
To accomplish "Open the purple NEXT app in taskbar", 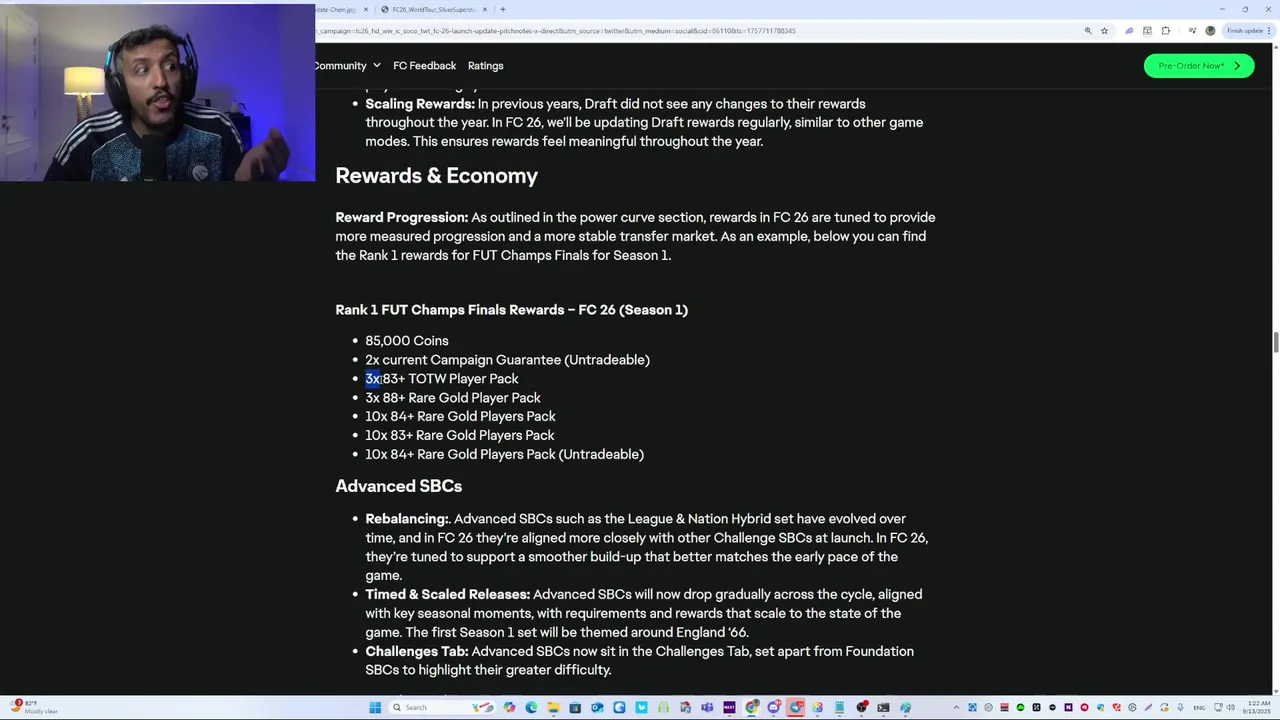I will pyautogui.click(x=730, y=707).
